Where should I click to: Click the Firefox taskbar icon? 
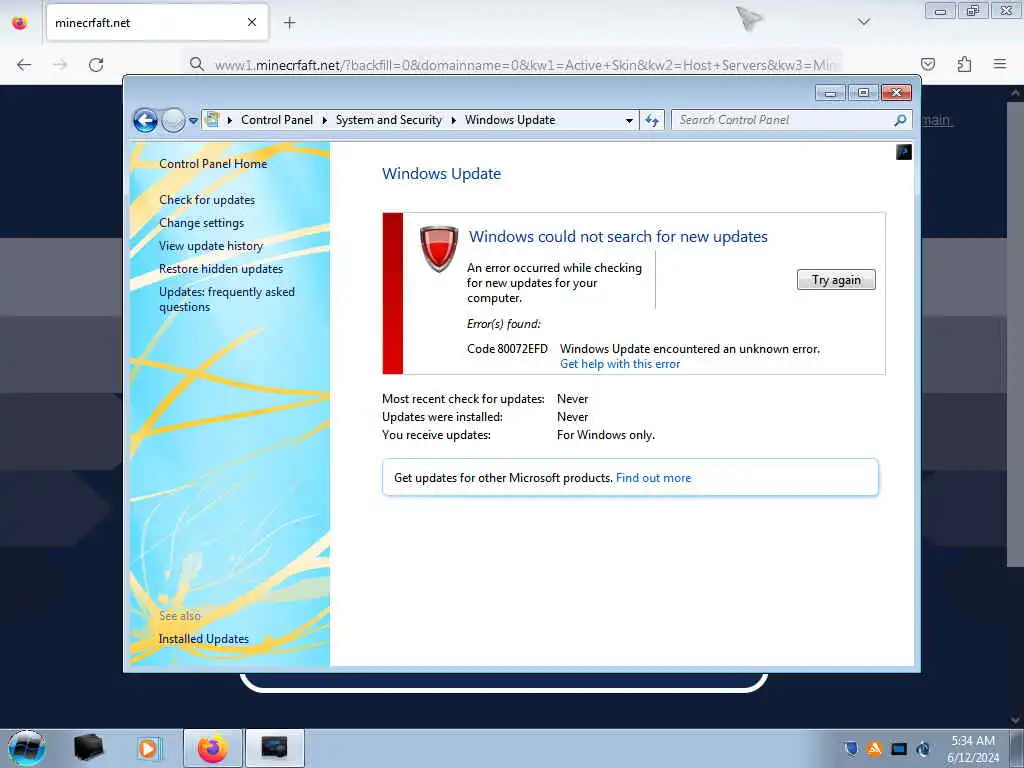click(x=212, y=748)
